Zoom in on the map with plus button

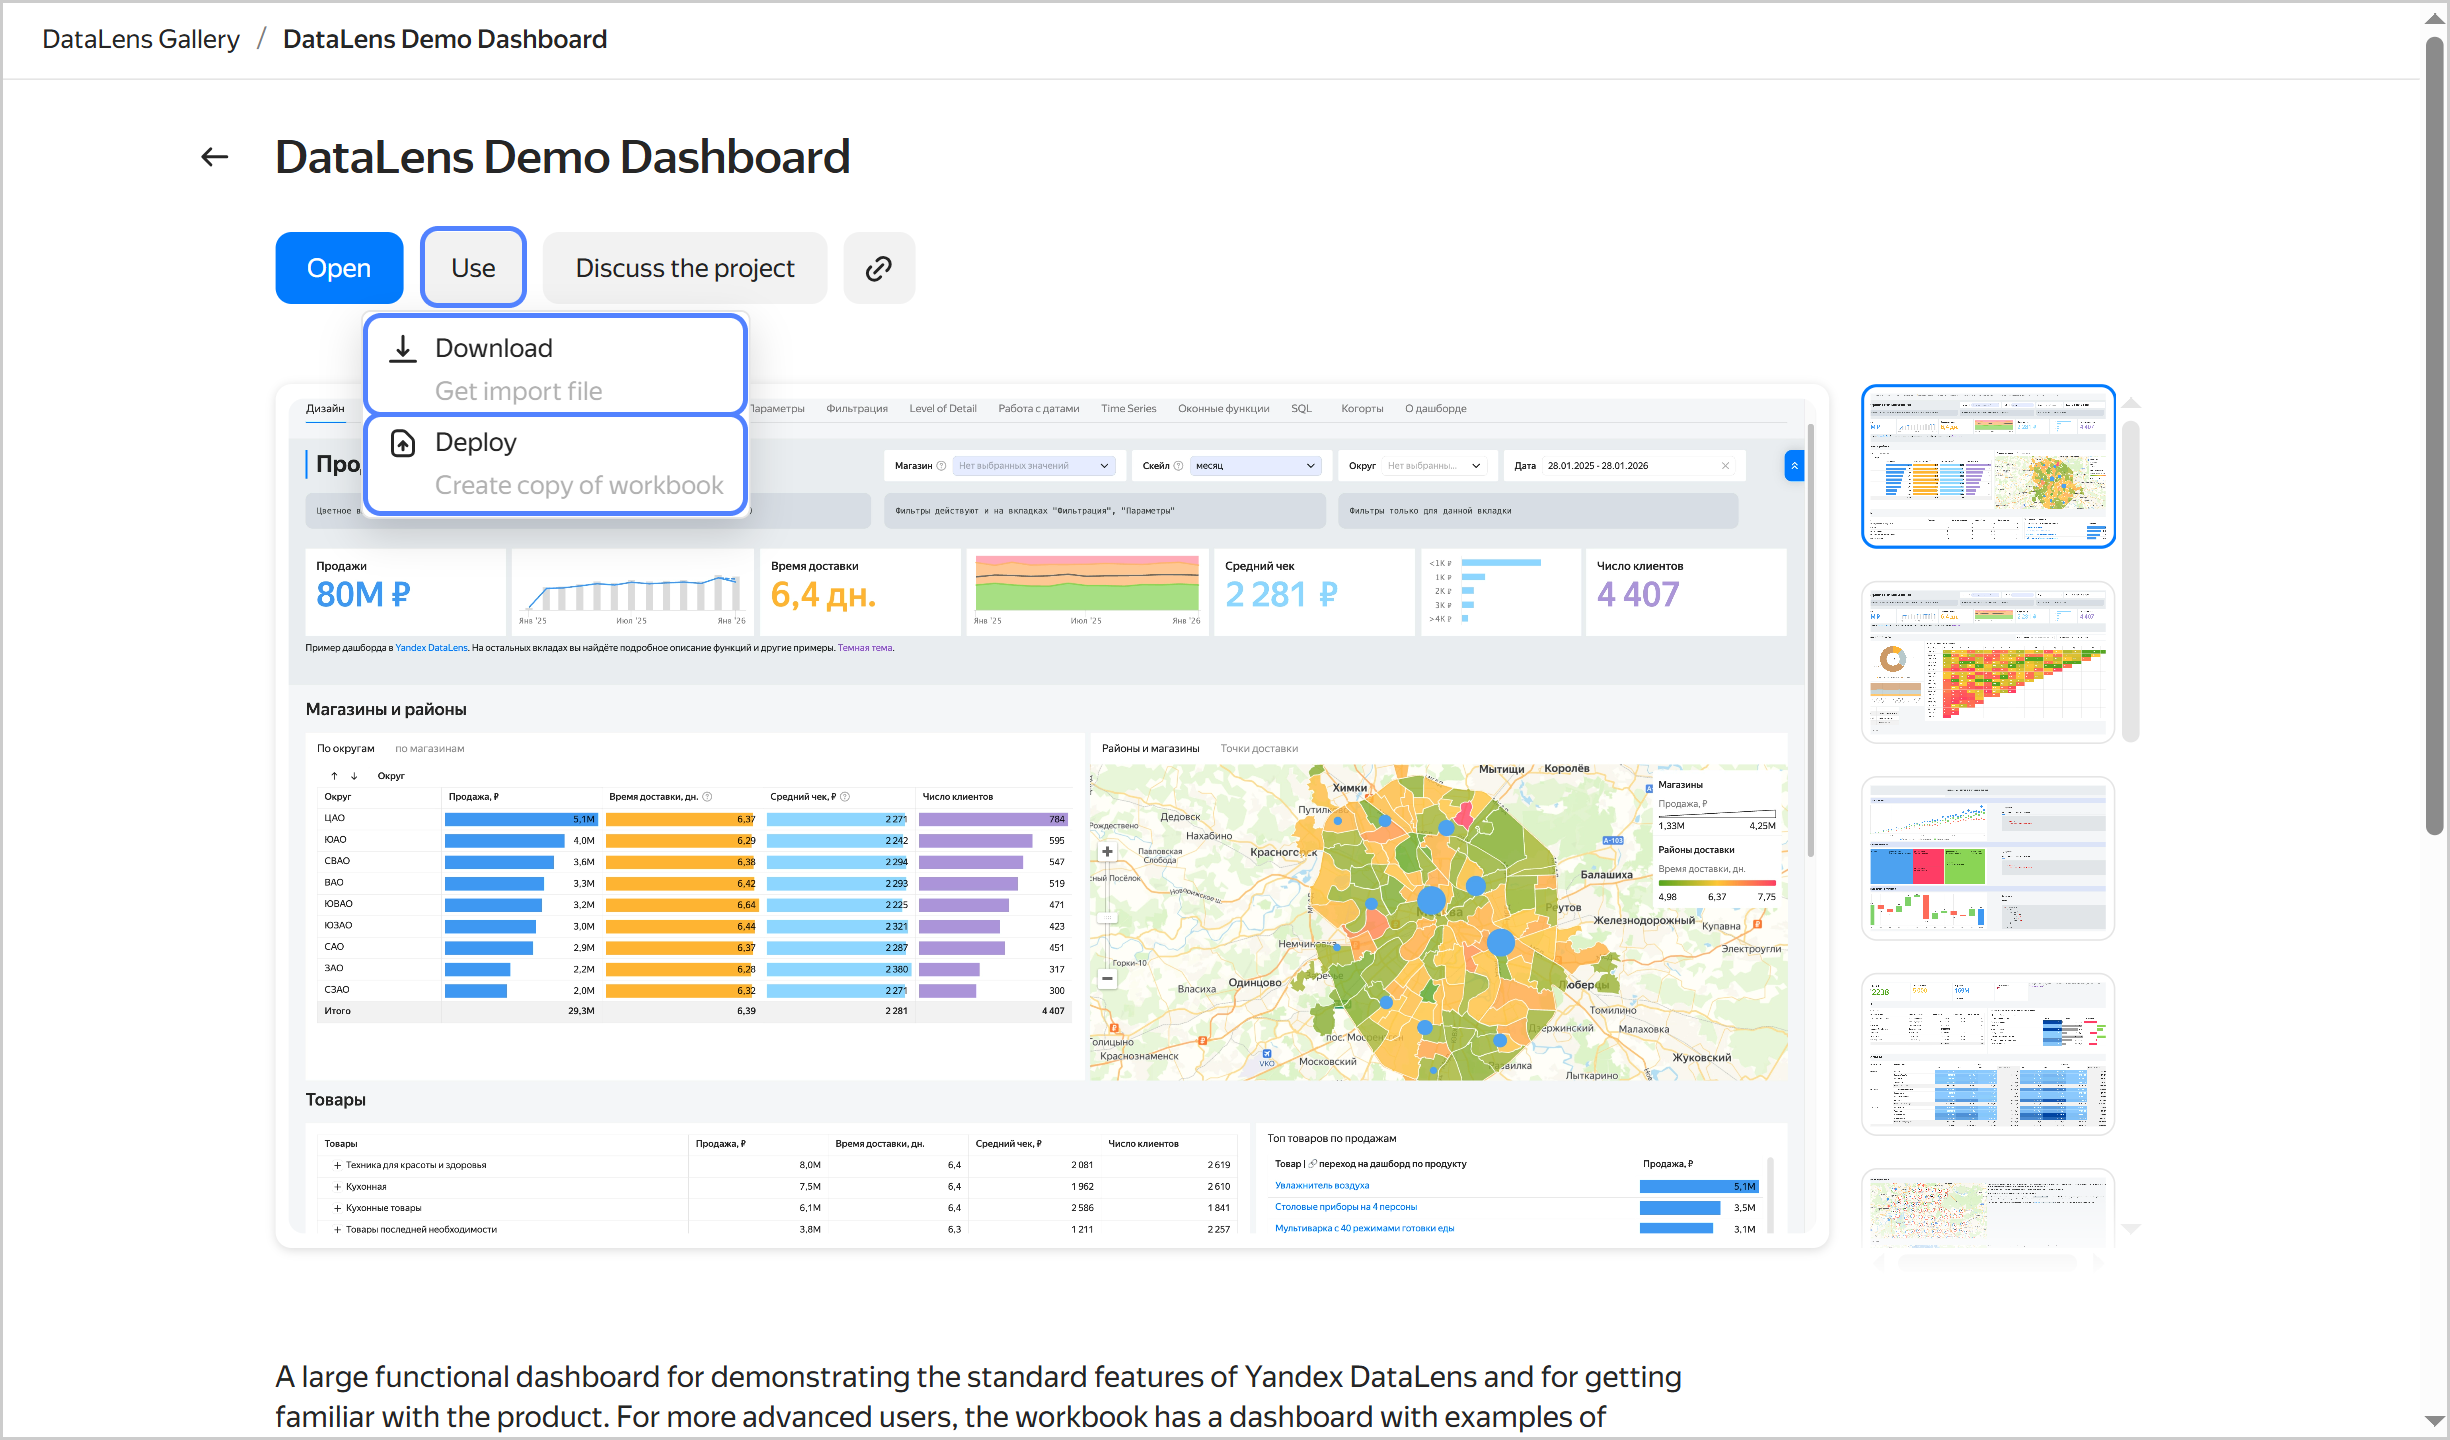[1107, 852]
